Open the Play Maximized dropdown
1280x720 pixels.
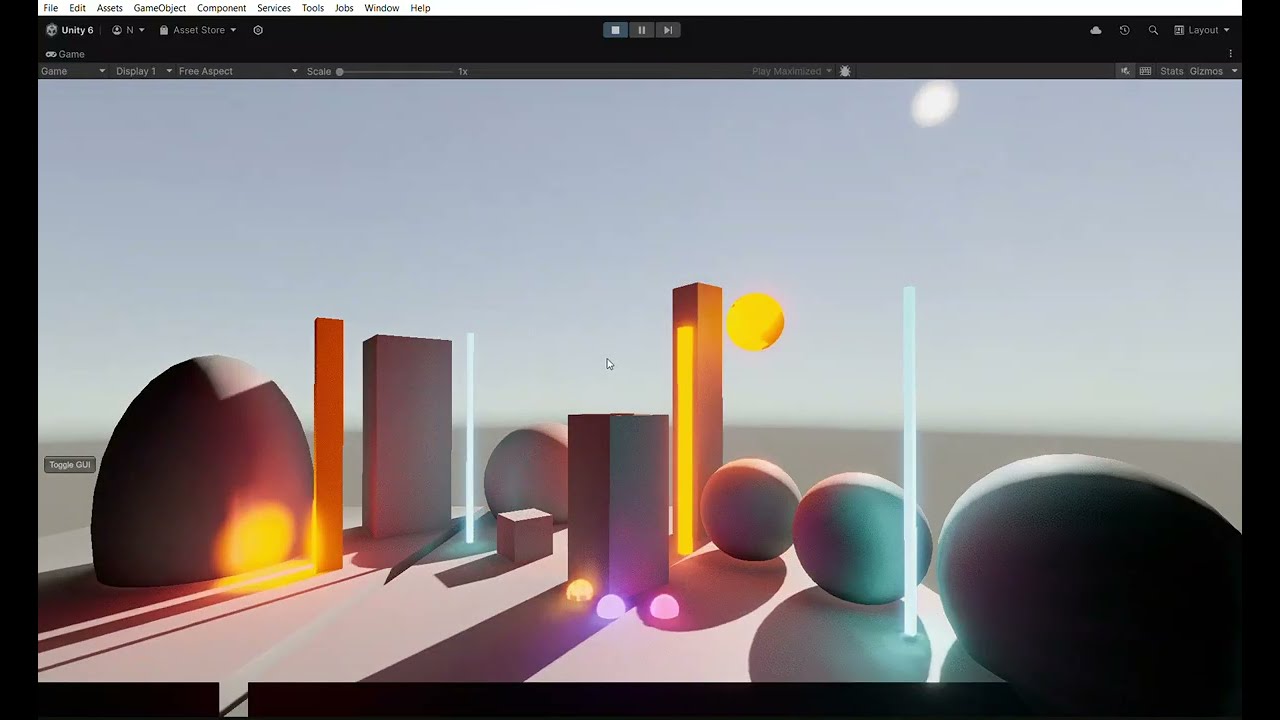point(792,71)
